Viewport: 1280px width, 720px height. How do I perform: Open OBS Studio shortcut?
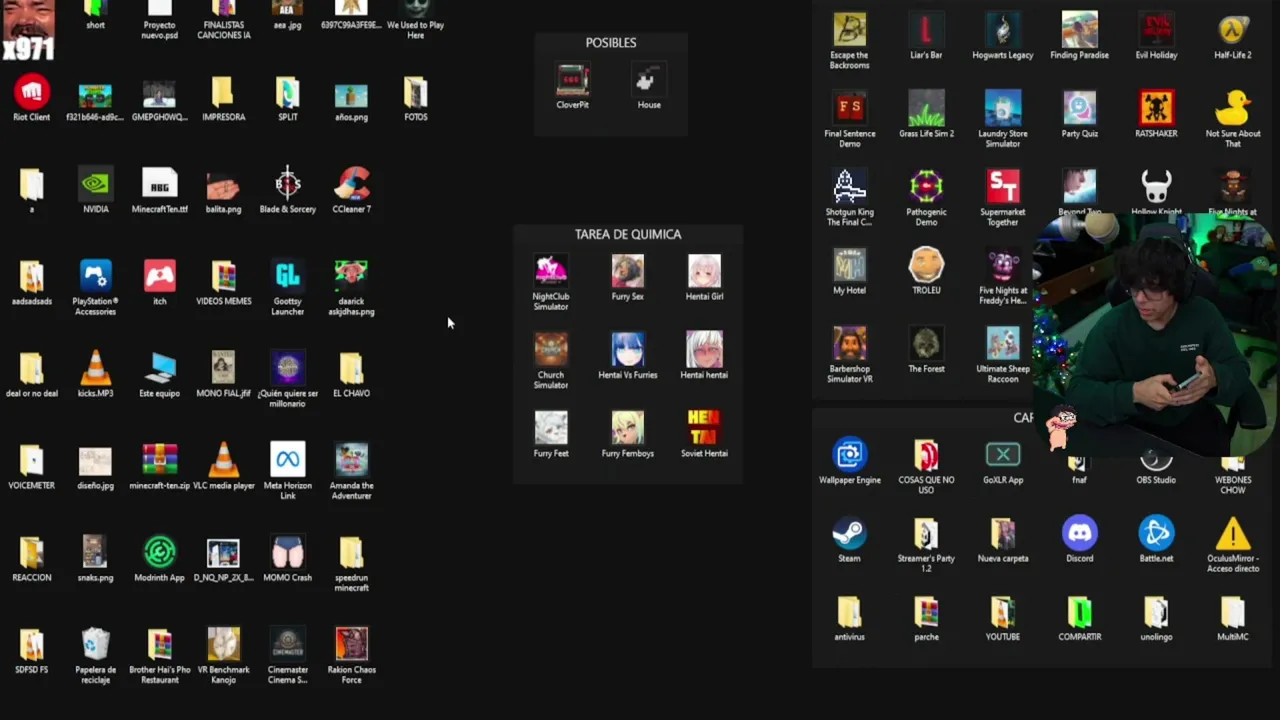click(1156, 462)
